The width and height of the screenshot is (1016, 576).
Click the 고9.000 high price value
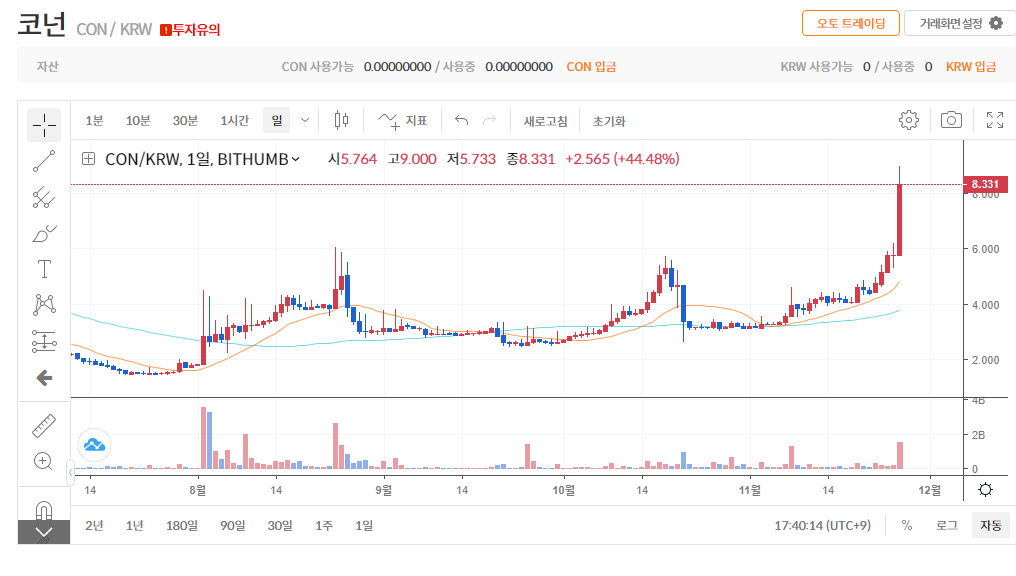pyautogui.click(x=412, y=159)
